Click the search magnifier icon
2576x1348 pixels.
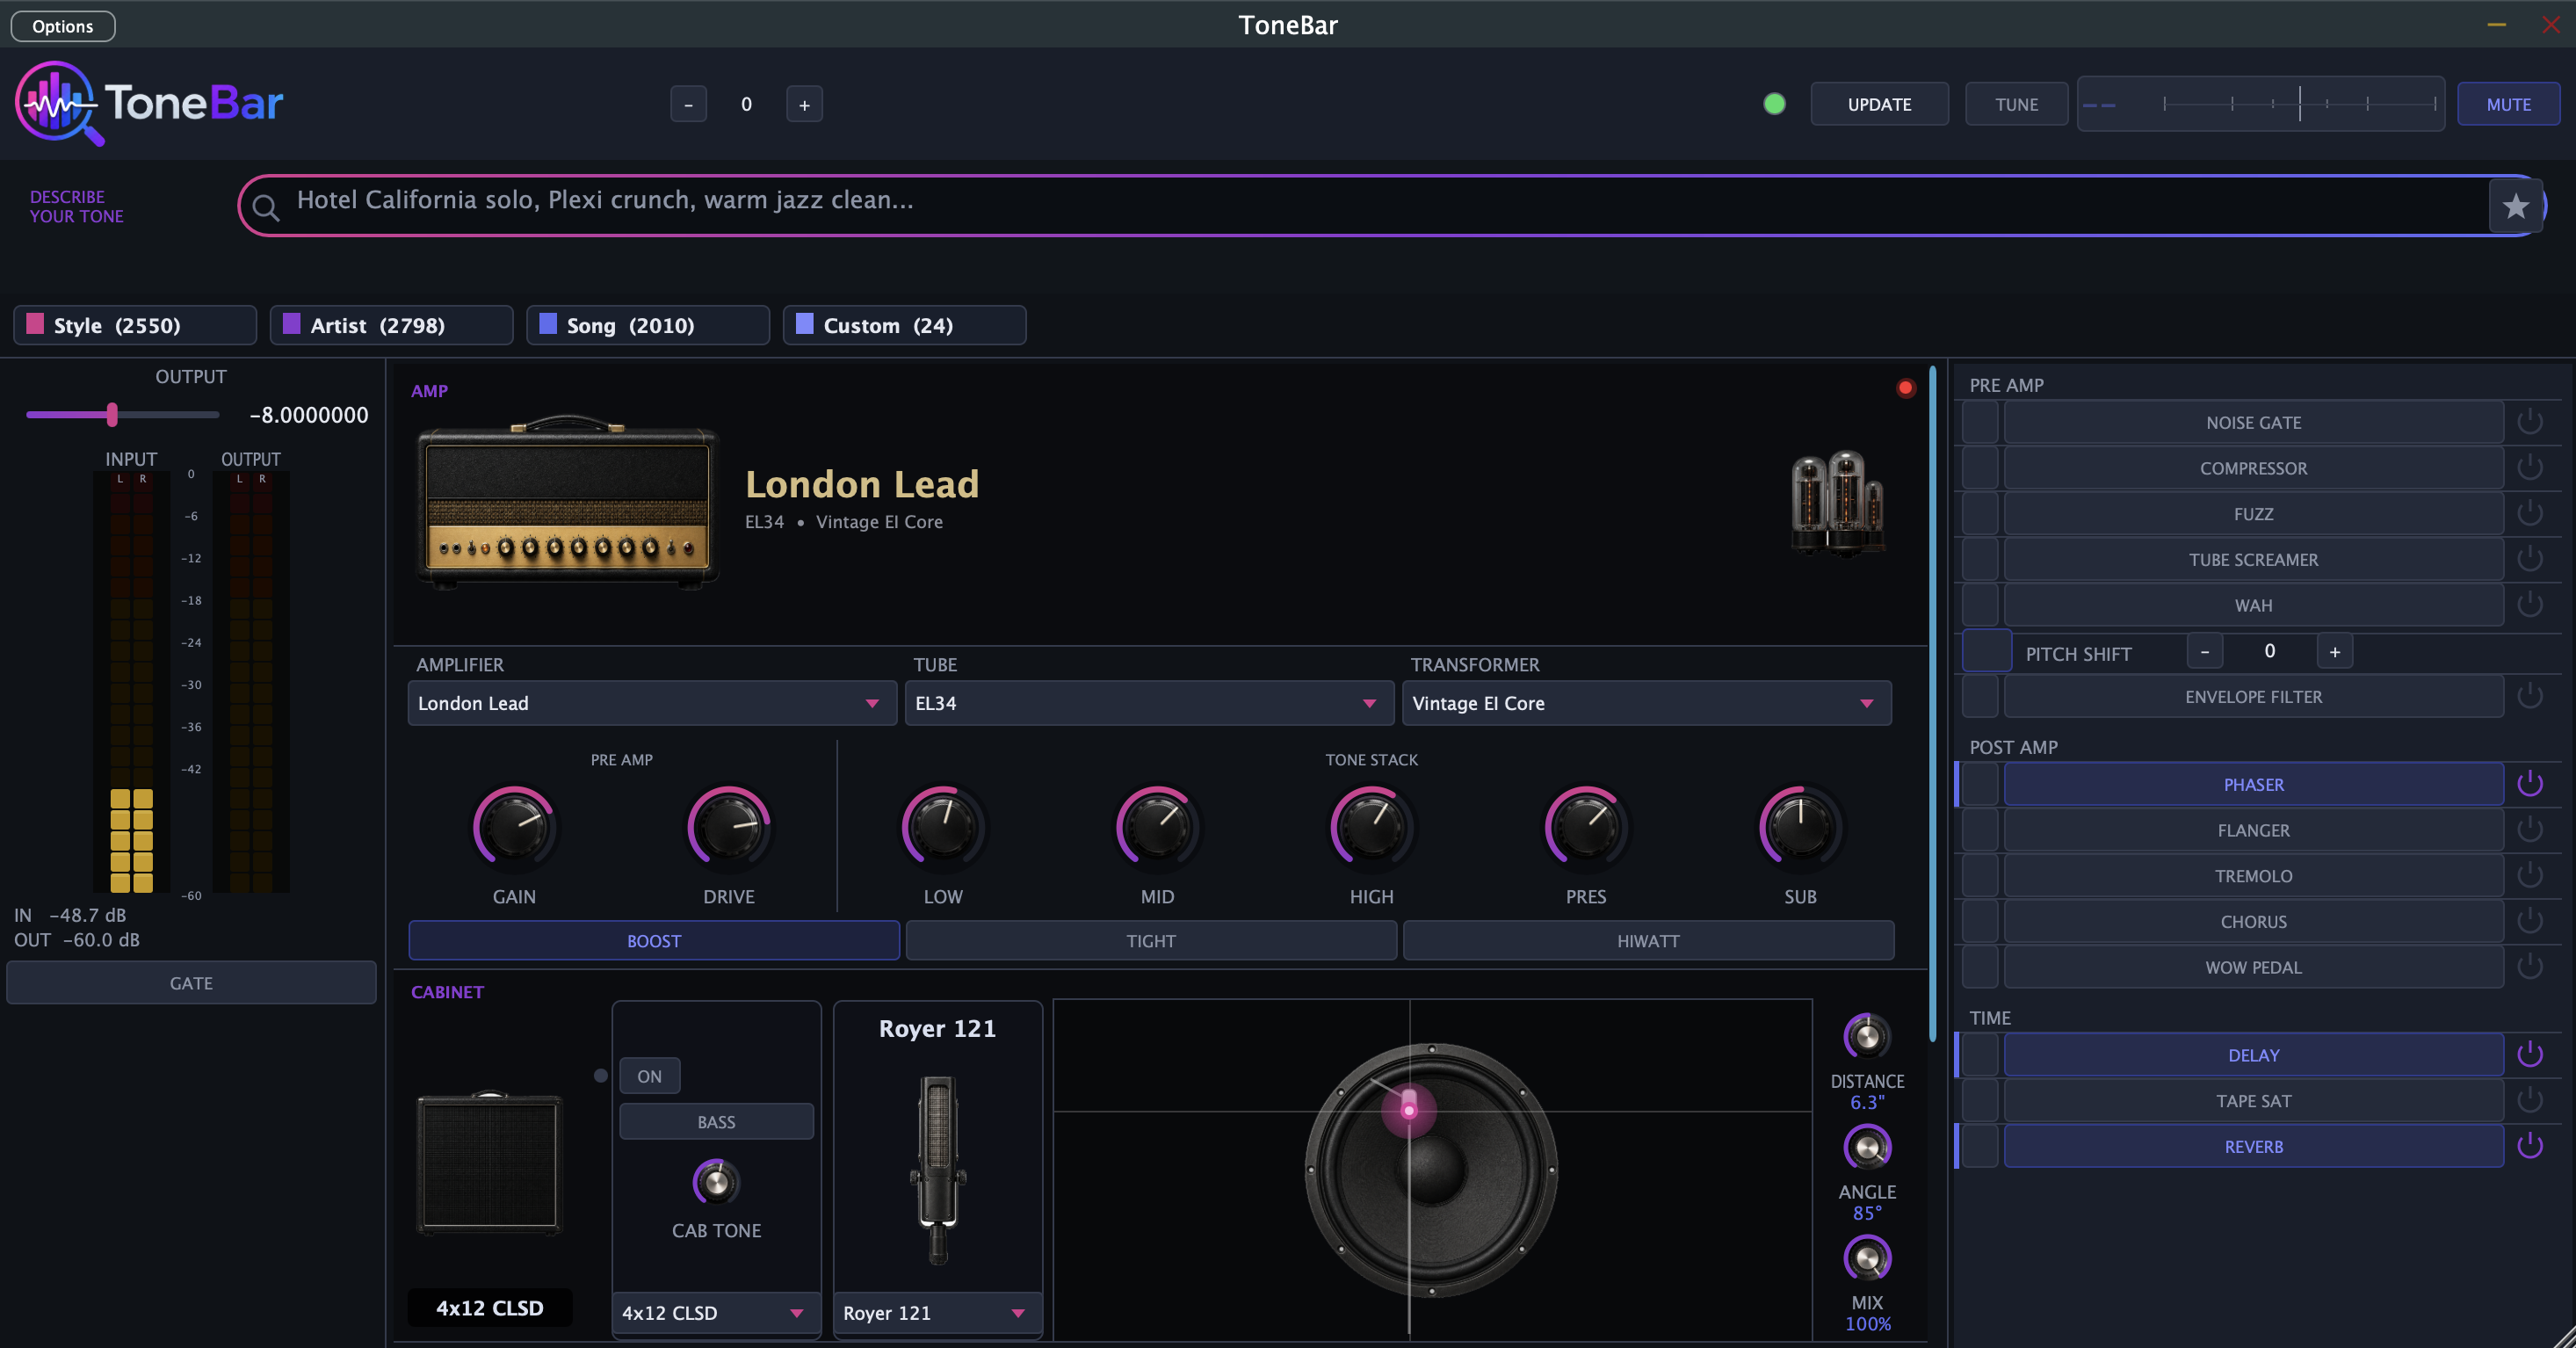[265, 208]
